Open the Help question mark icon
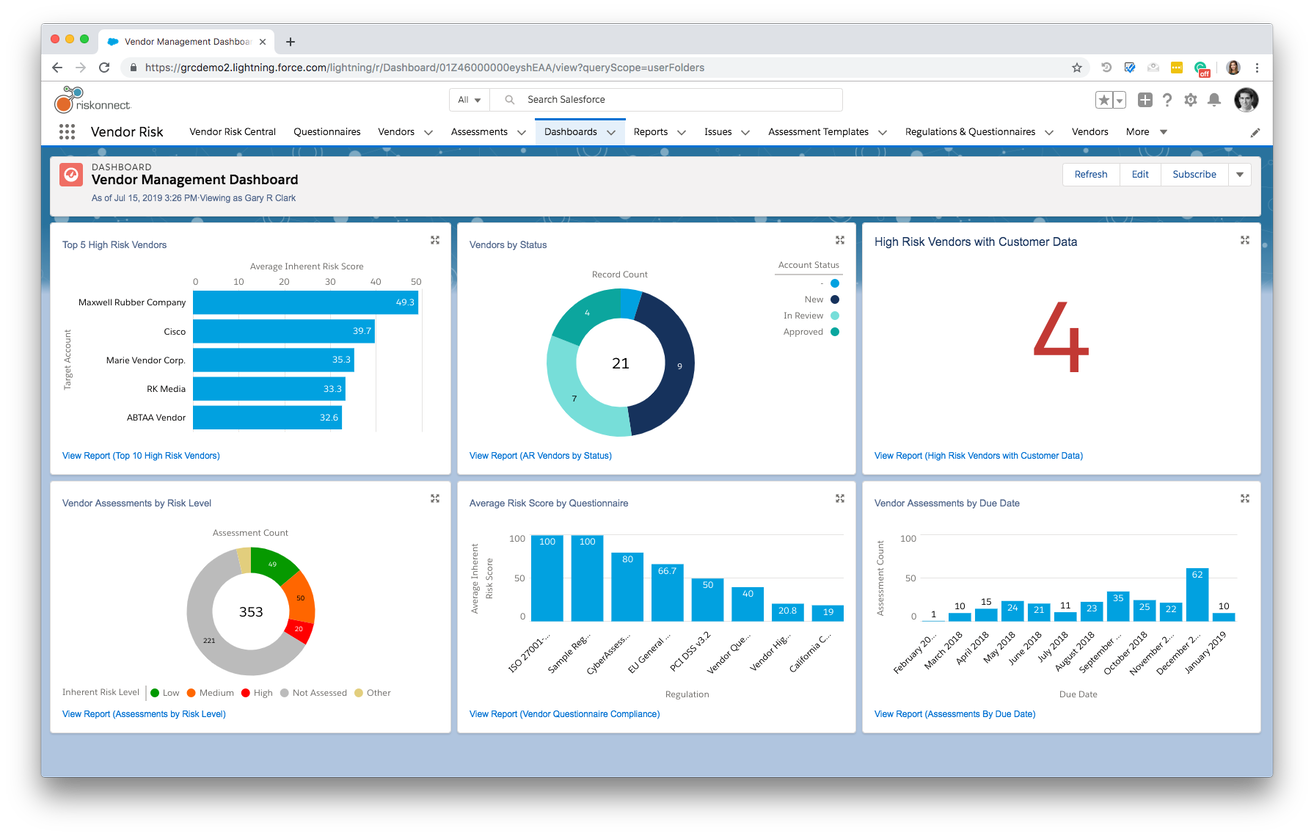Screen dimensions: 1314x836 (1167, 100)
